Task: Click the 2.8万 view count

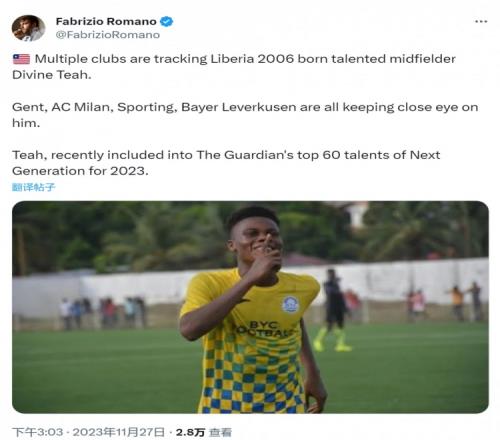Action: [190, 432]
